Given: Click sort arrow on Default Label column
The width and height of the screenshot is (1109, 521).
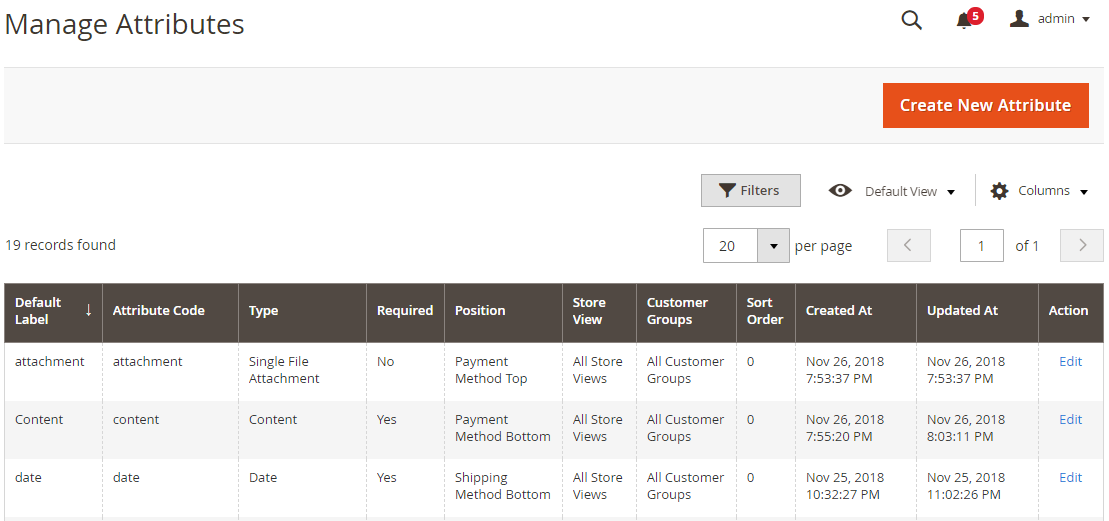Looking at the screenshot, I should click(x=88, y=310).
